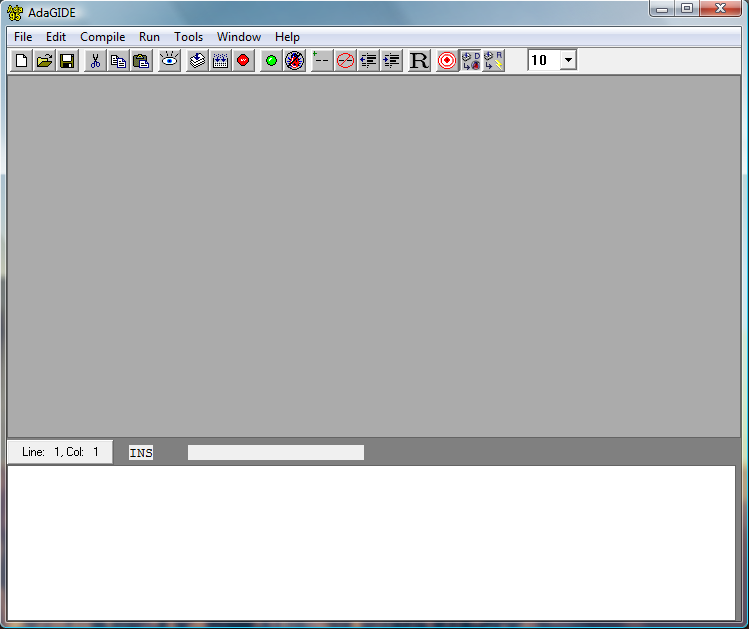Click the build icon with downward blue arrows
The height and width of the screenshot is (629, 749).
pyautogui.click(x=220, y=61)
